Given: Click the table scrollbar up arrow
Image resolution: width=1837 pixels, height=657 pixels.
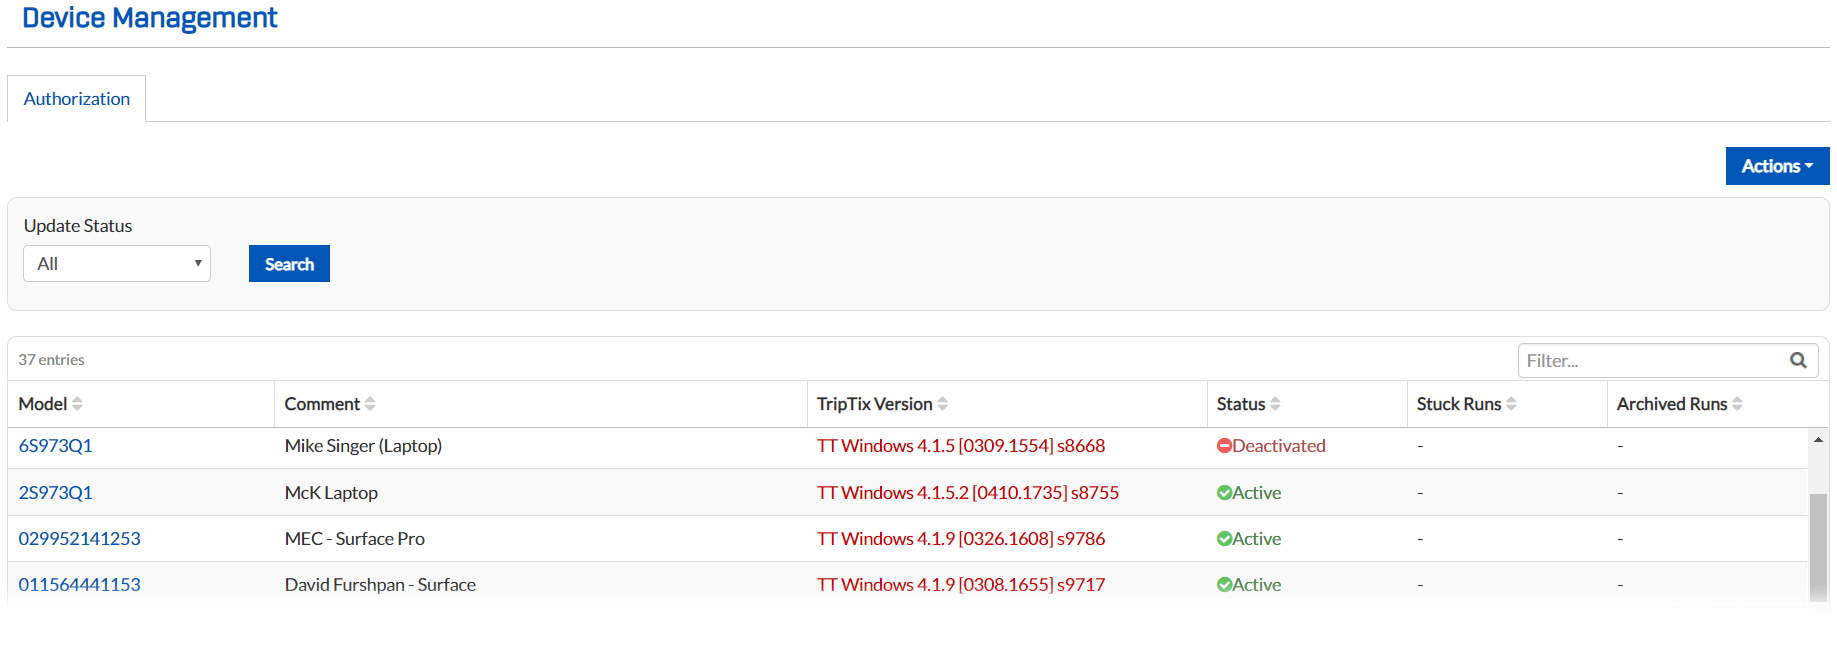Looking at the screenshot, I should (x=1818, y=440).
